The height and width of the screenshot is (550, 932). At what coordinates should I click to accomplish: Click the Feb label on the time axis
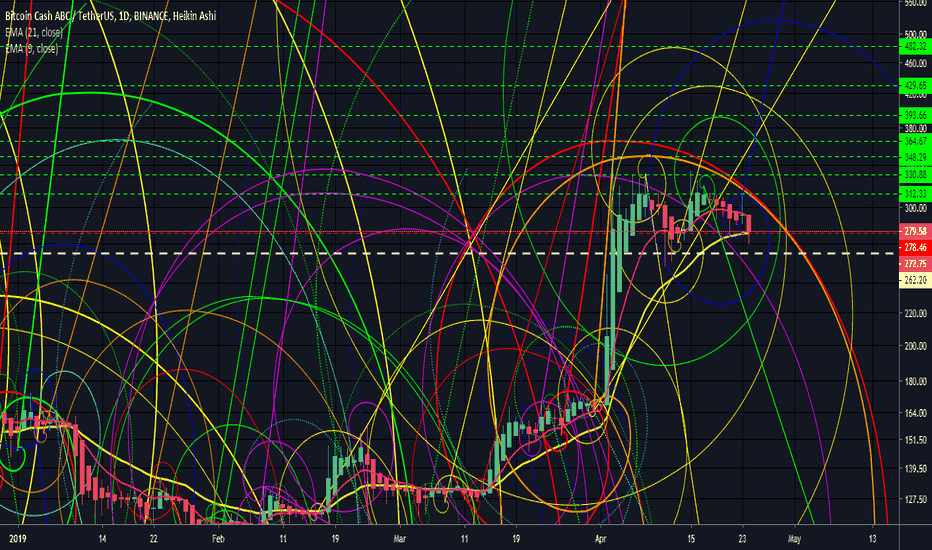tap(218, 539)
